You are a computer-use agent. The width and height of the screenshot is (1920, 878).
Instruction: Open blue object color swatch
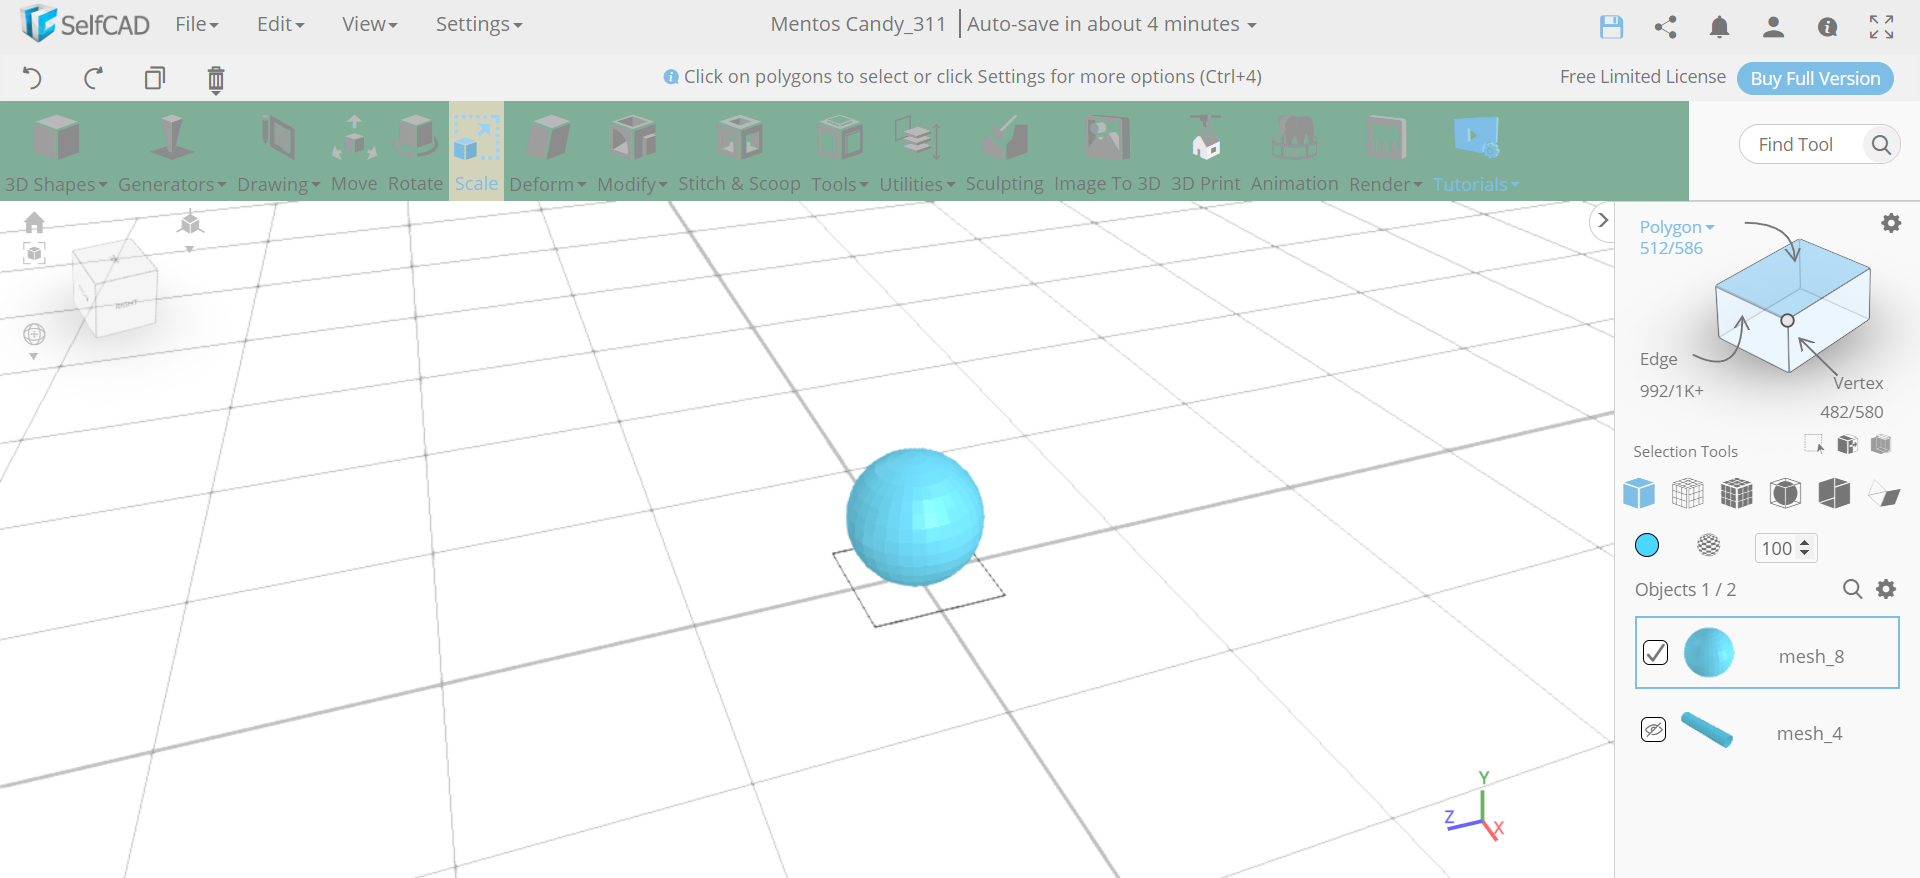pos(1646,545)
